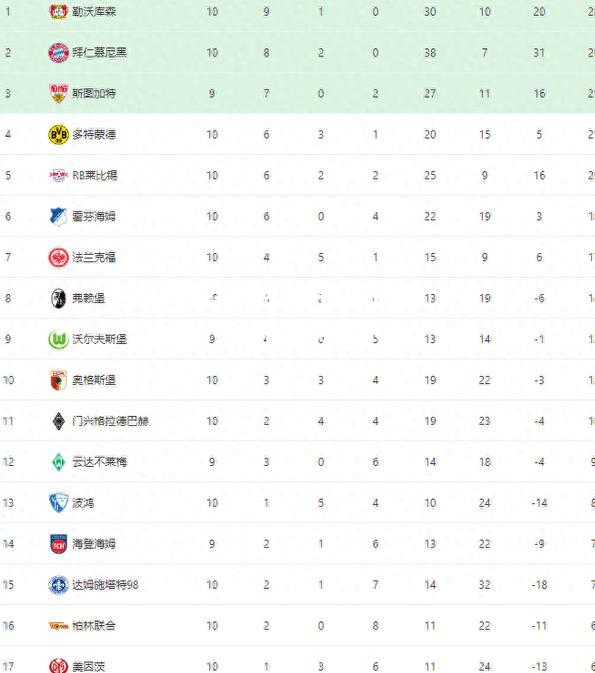Open team link 美因茨
The height and width of the screenshot is (673, 595).
[x=88, y=667]
